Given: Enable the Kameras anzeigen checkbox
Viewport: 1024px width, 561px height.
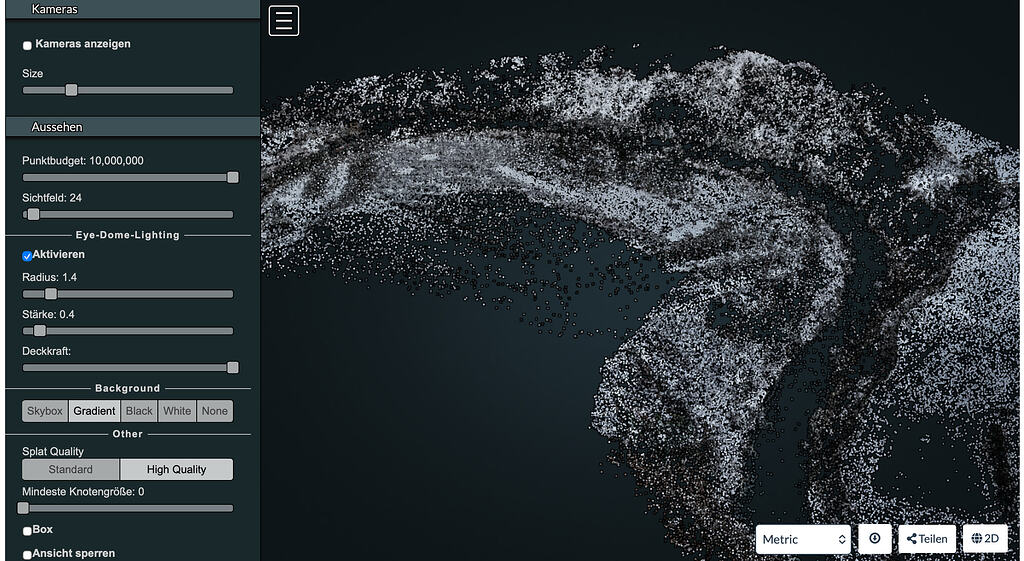Looking at the screenshot, I should pyautogui.click(x=27, y=45).
